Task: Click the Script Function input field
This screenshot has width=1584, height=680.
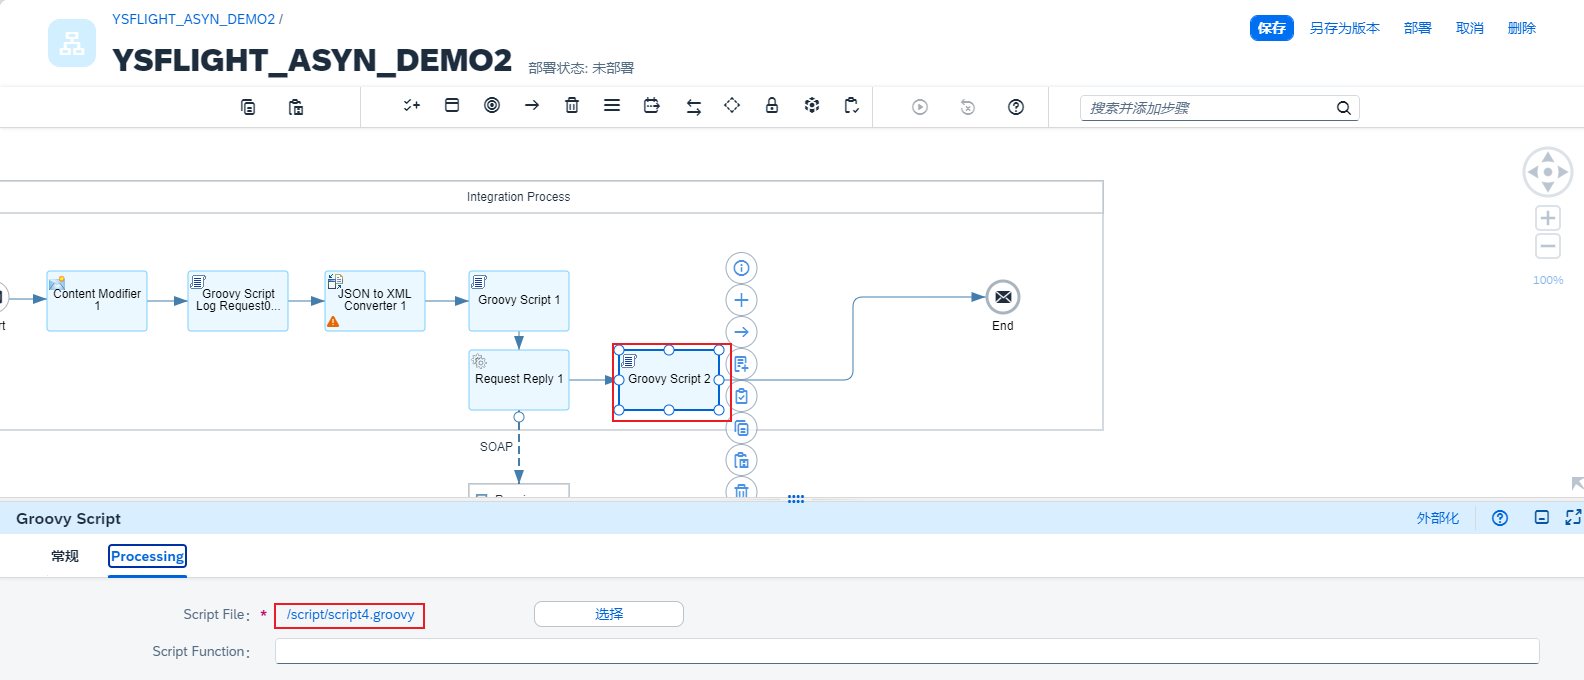Action: (906, 651)
